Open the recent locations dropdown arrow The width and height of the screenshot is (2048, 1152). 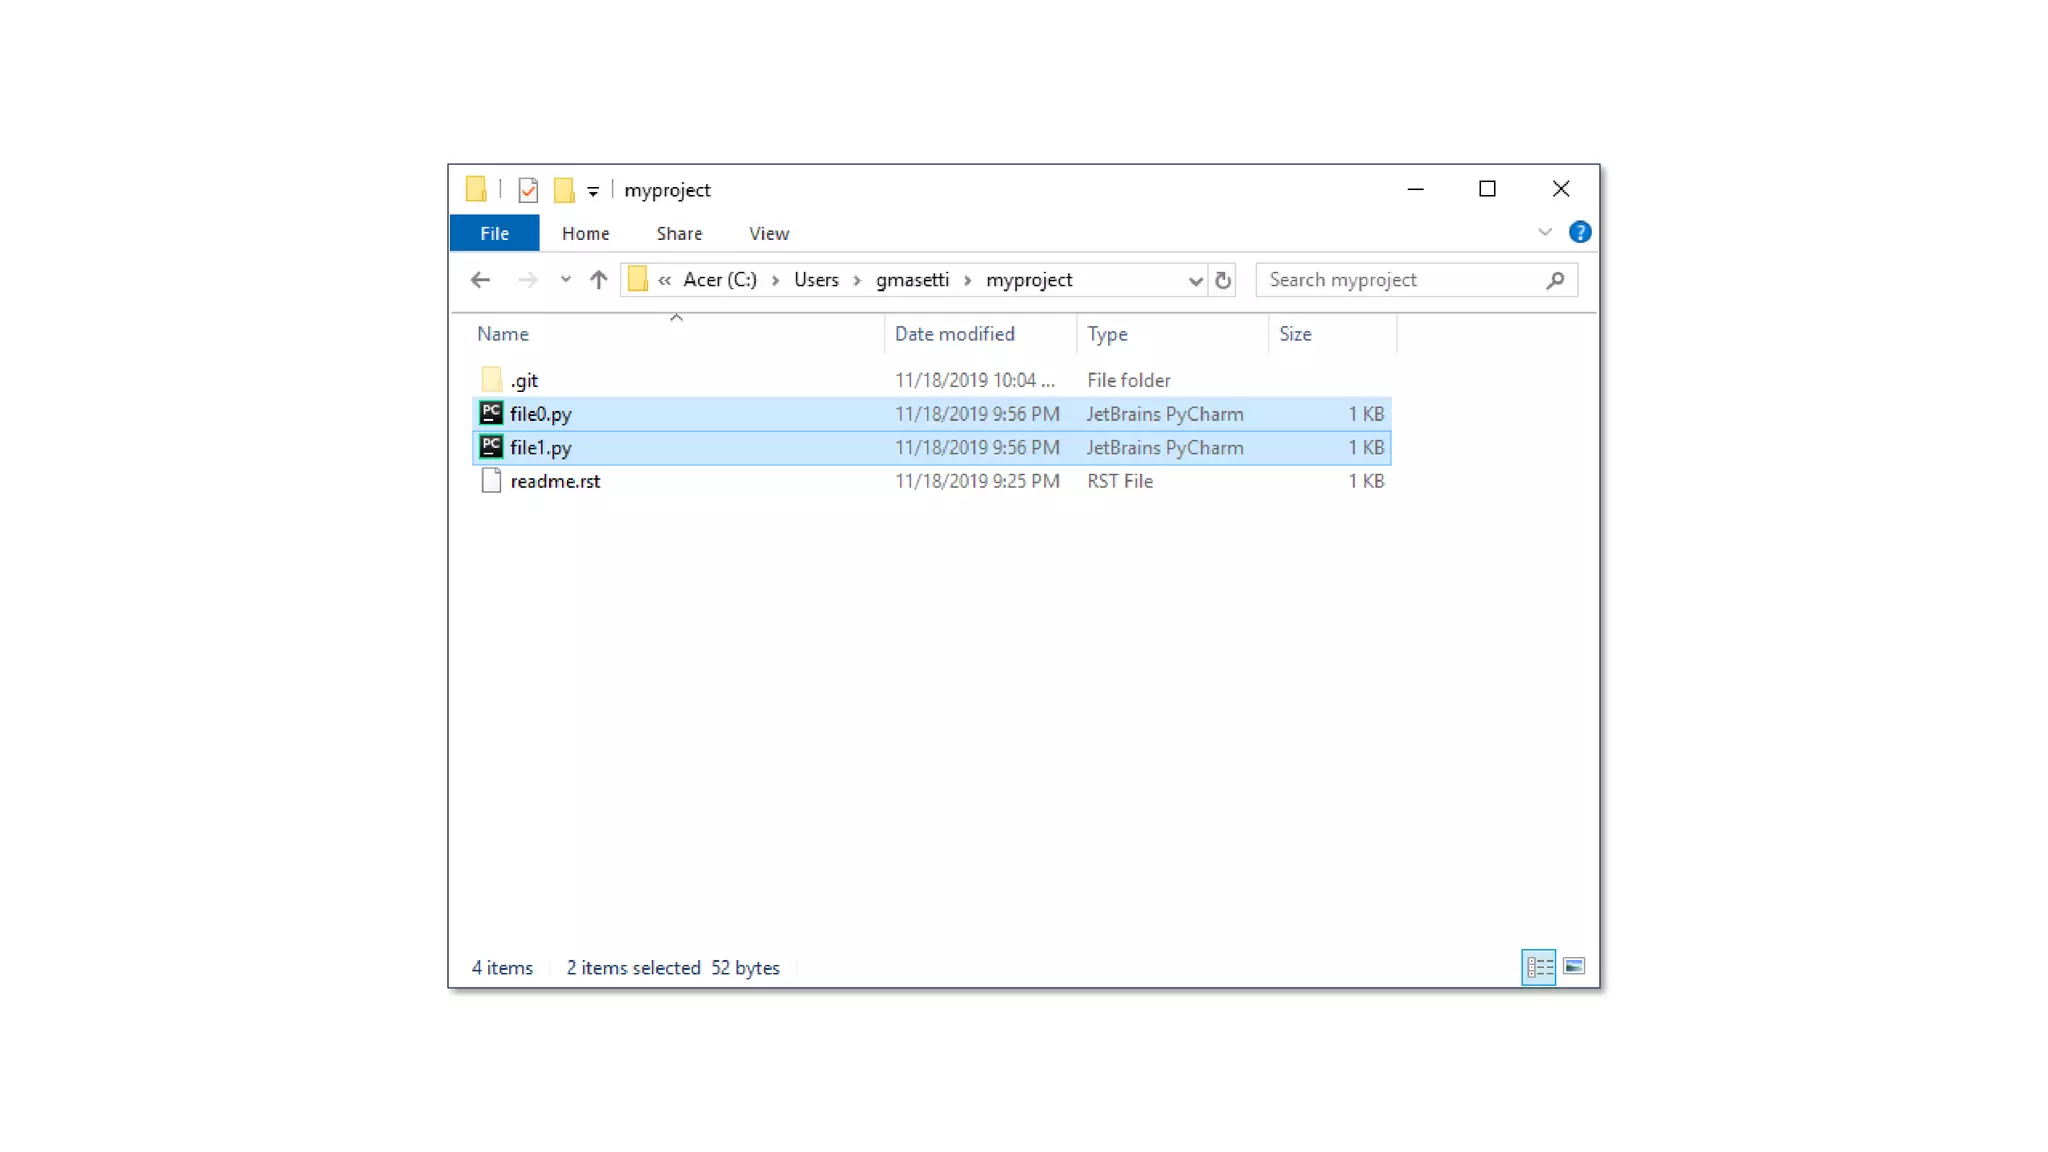point(565,280)
